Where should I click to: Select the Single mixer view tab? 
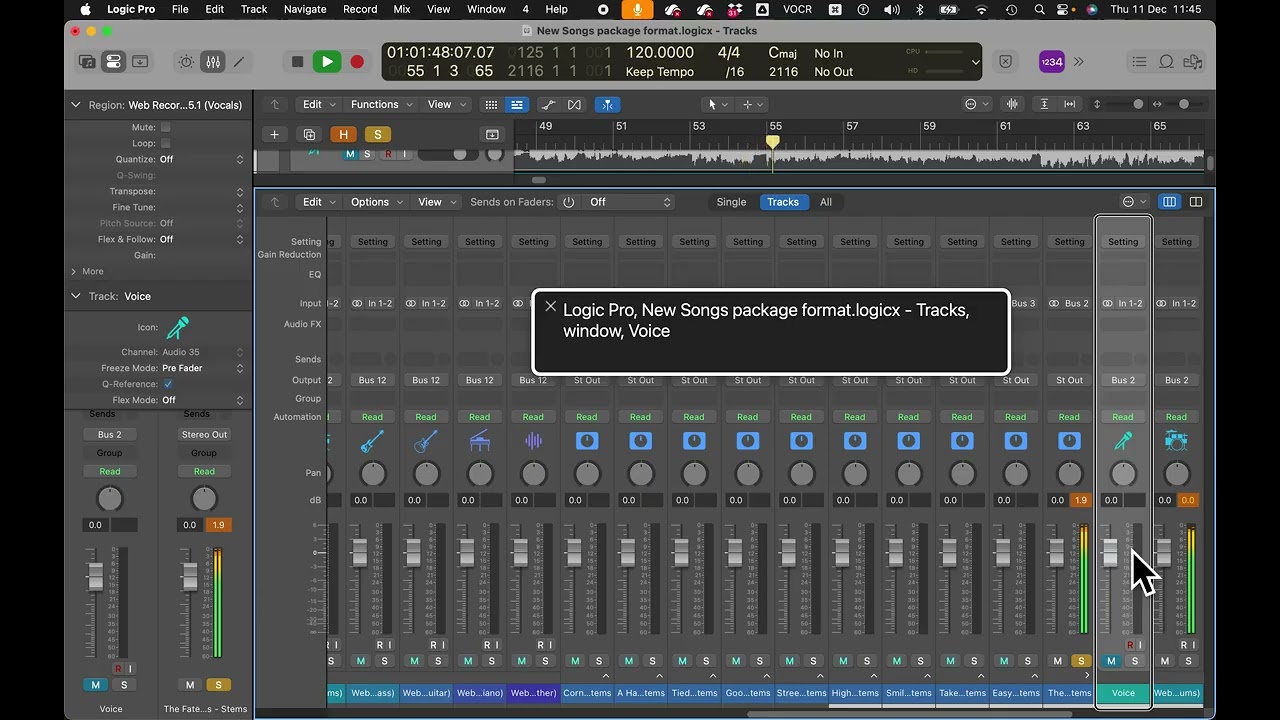tap(731, 202)
